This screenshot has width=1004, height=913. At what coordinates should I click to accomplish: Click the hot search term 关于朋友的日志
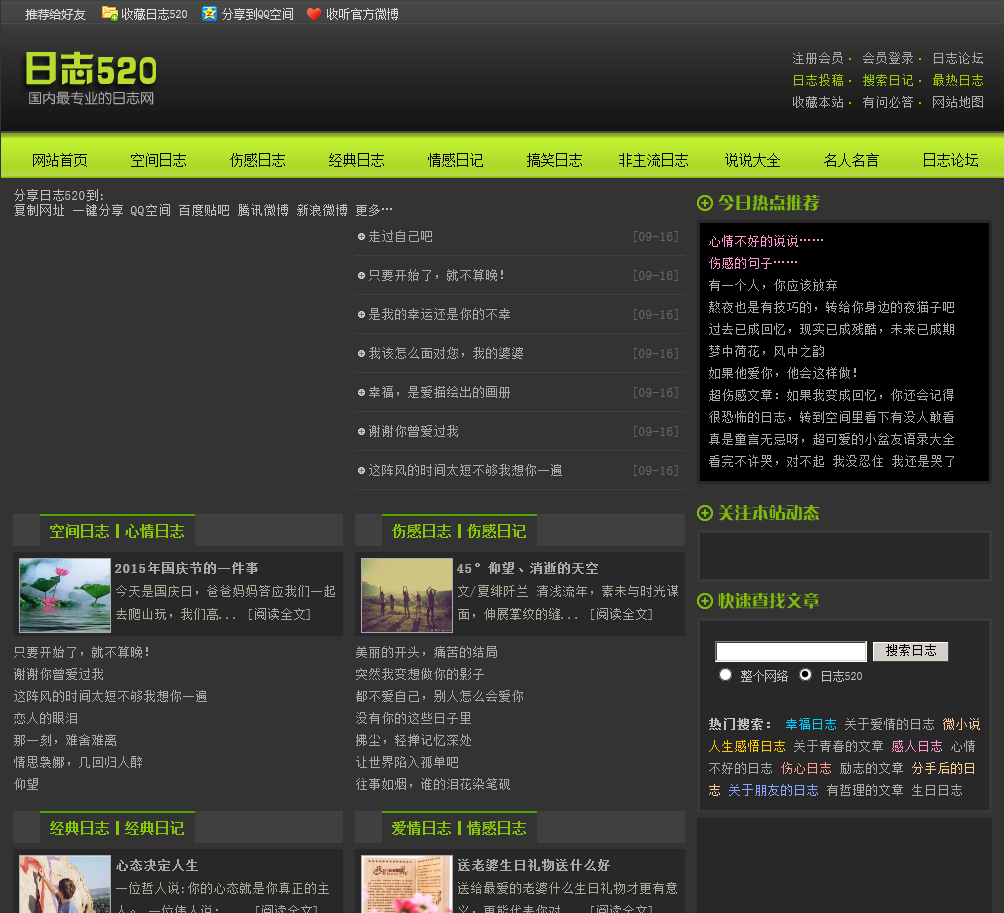(x=773, y=791)
